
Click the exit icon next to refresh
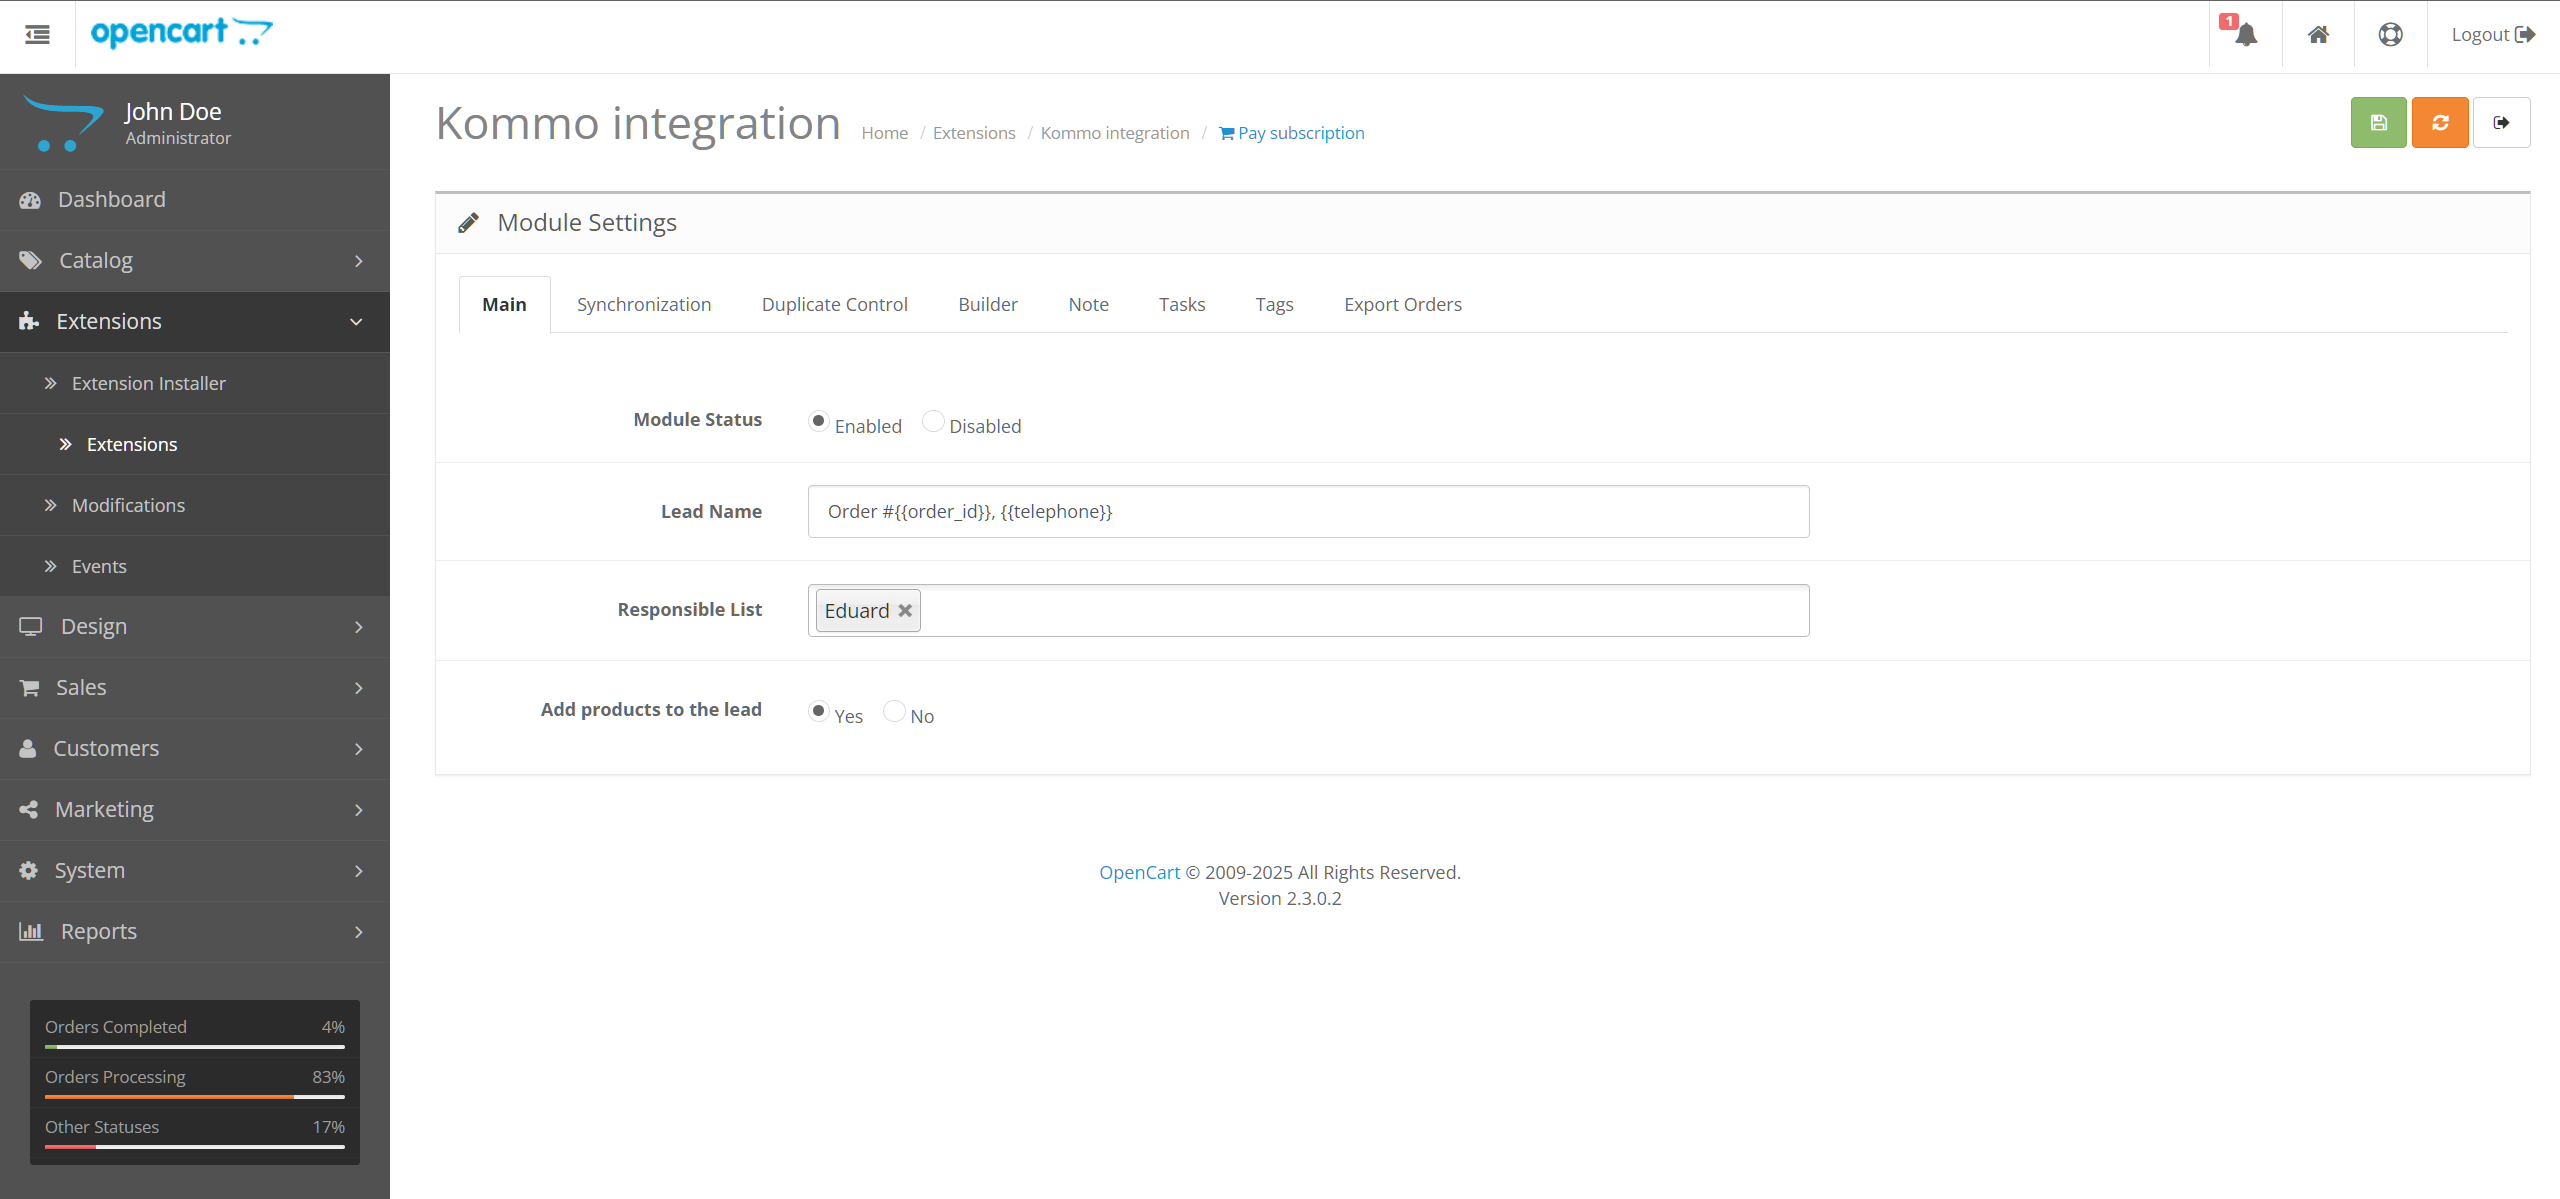click(2502, 122)
